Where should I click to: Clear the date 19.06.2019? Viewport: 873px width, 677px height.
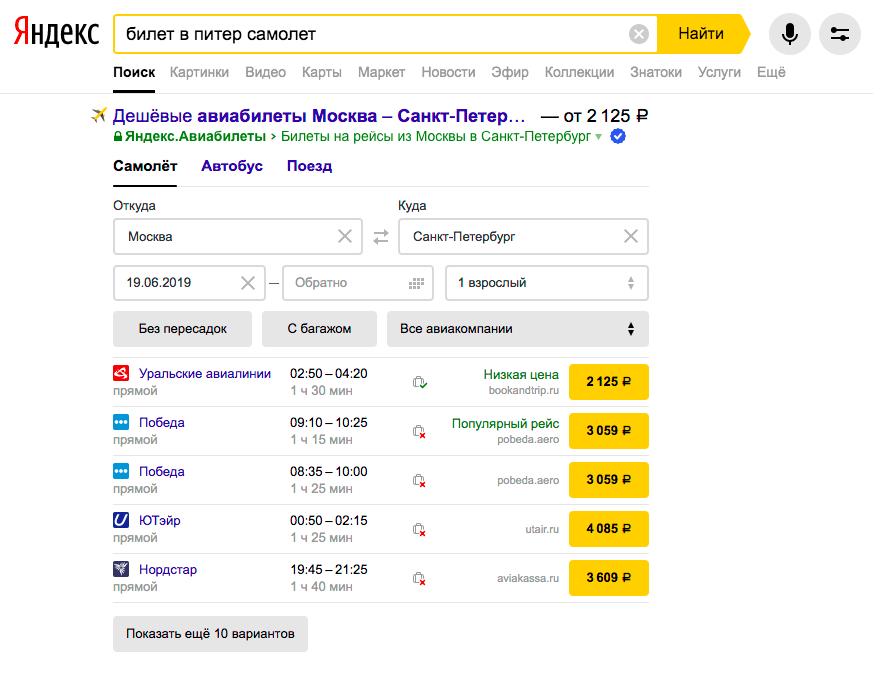point(248,283)
